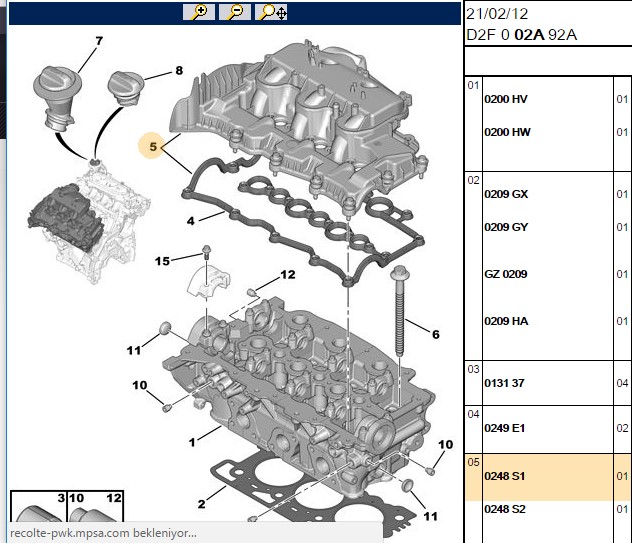This screenshot has width=632, height=543.
Task: Select callout 4 for the cover gasket
Action: [191, 221]
